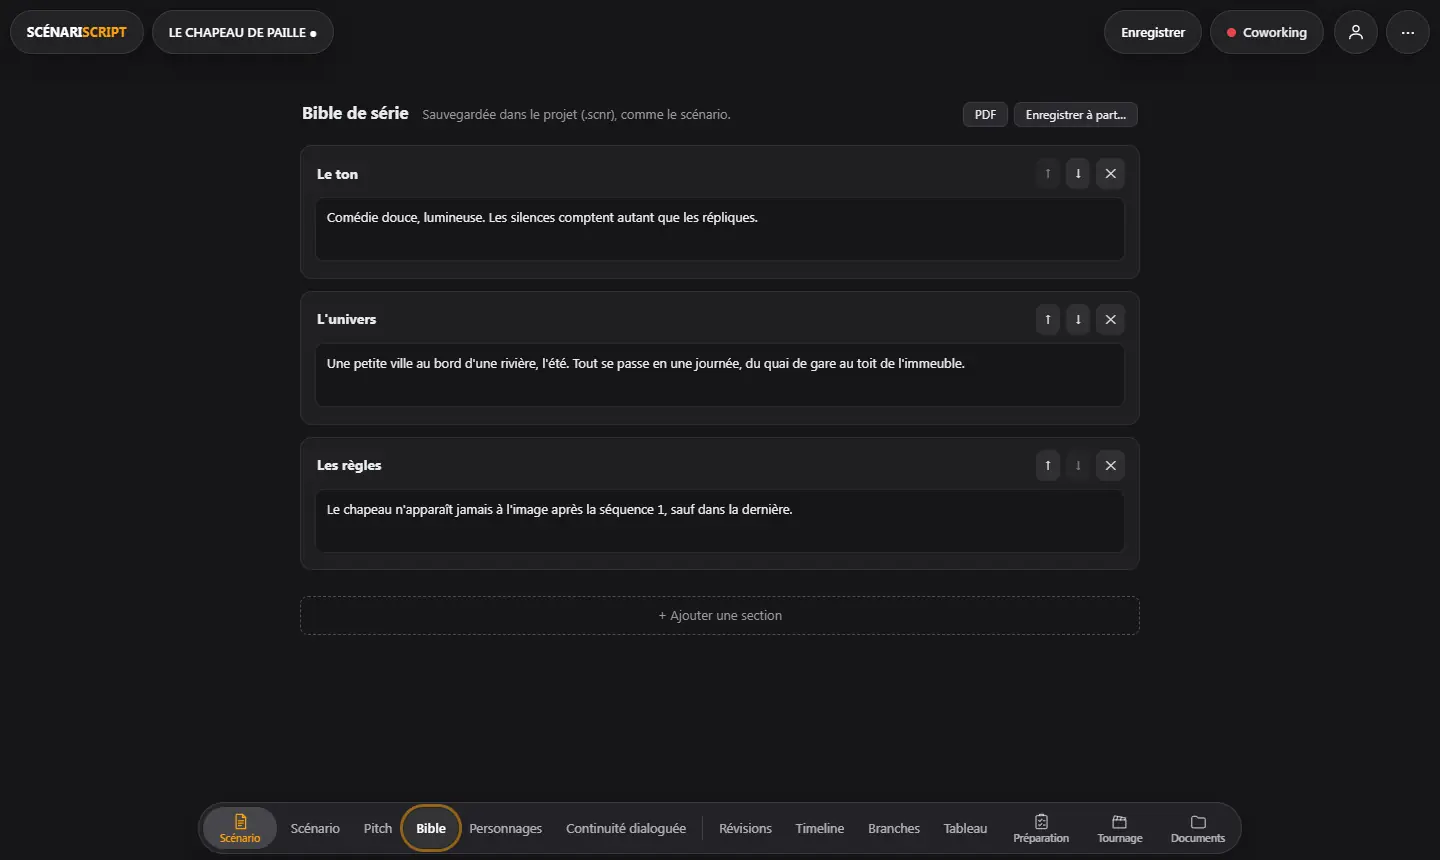Viewport: 1440px width, 860px height.
Task: Click the 'L'univers' section title
Action: (346, 320)
